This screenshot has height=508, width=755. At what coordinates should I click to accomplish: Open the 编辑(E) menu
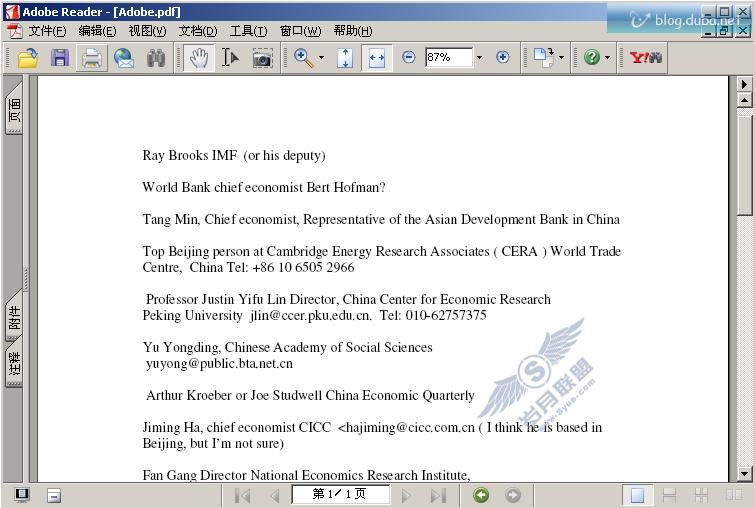coord(97,31)
